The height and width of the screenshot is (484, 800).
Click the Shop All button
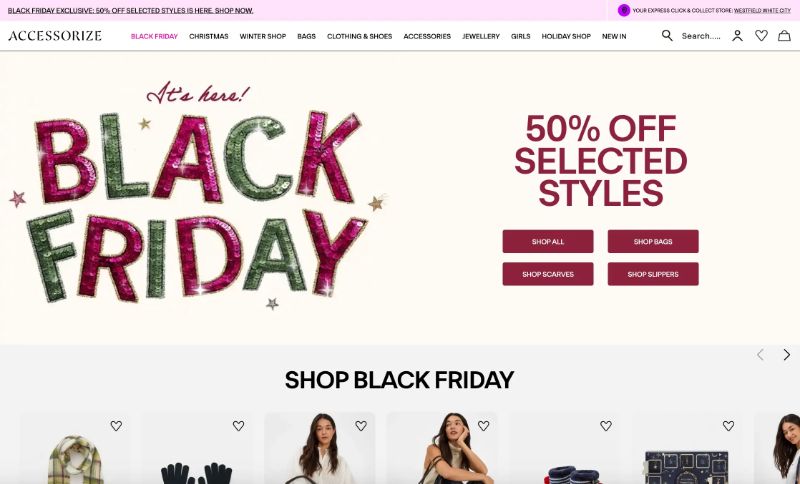coord(547,241)
